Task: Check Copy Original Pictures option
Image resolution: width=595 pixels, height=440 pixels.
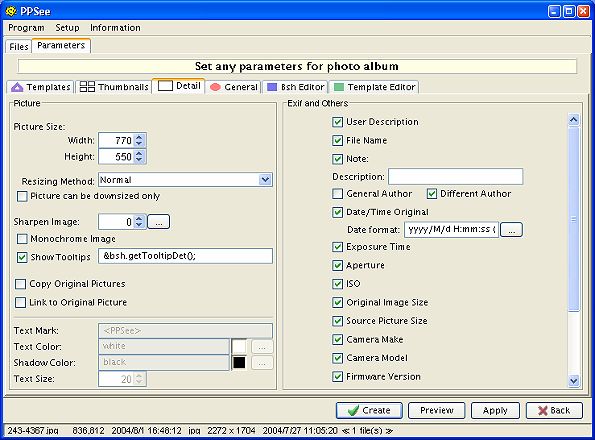Action: pyautogui.click(x=20, y=284)
